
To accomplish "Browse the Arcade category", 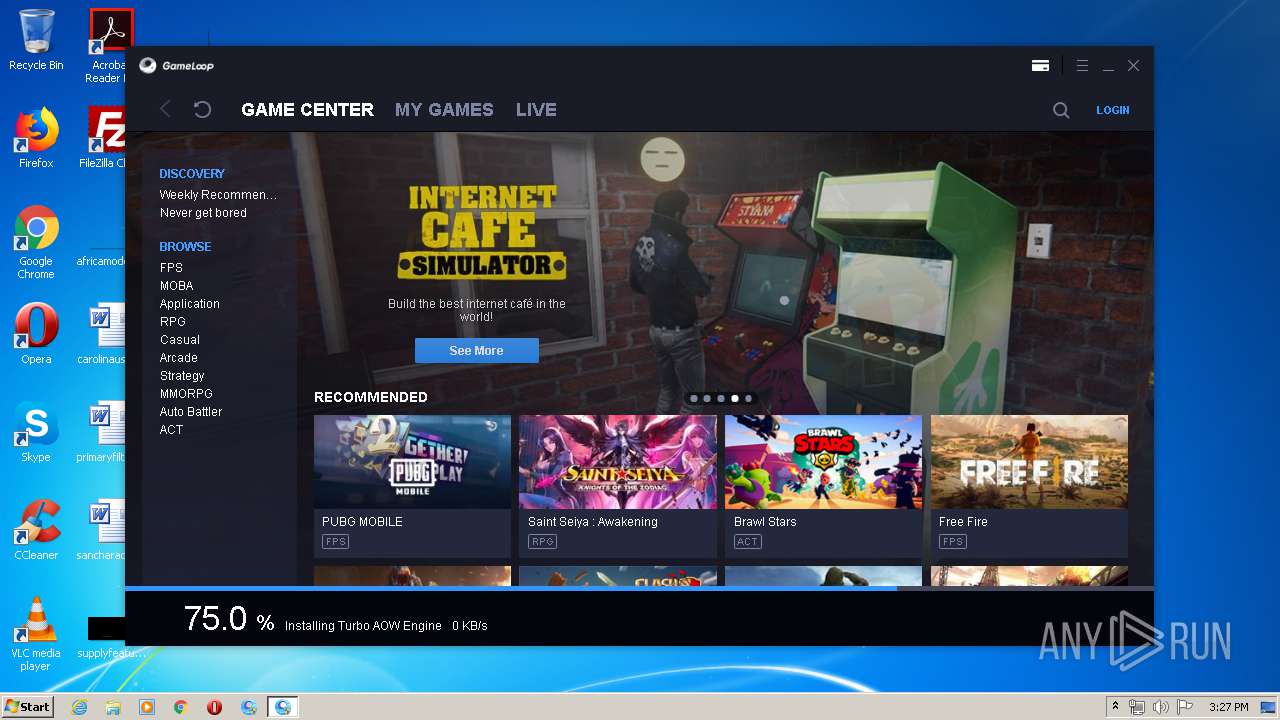I will pyautogui.click(x=178, y=358).
